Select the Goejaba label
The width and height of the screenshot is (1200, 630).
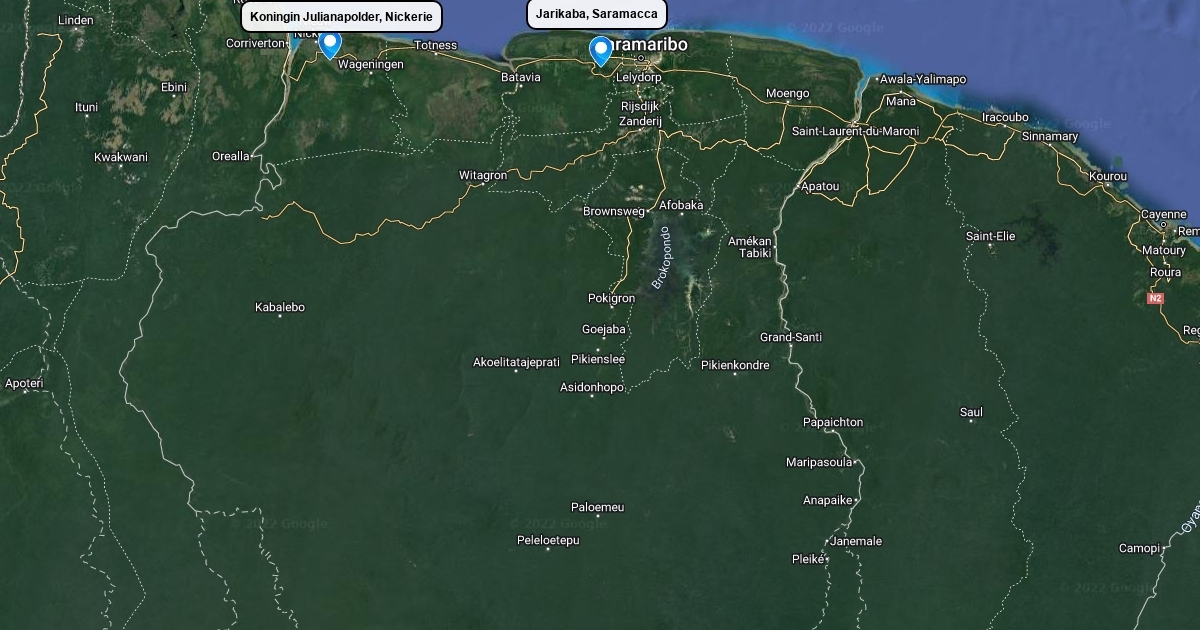click(x=604, y=329)
